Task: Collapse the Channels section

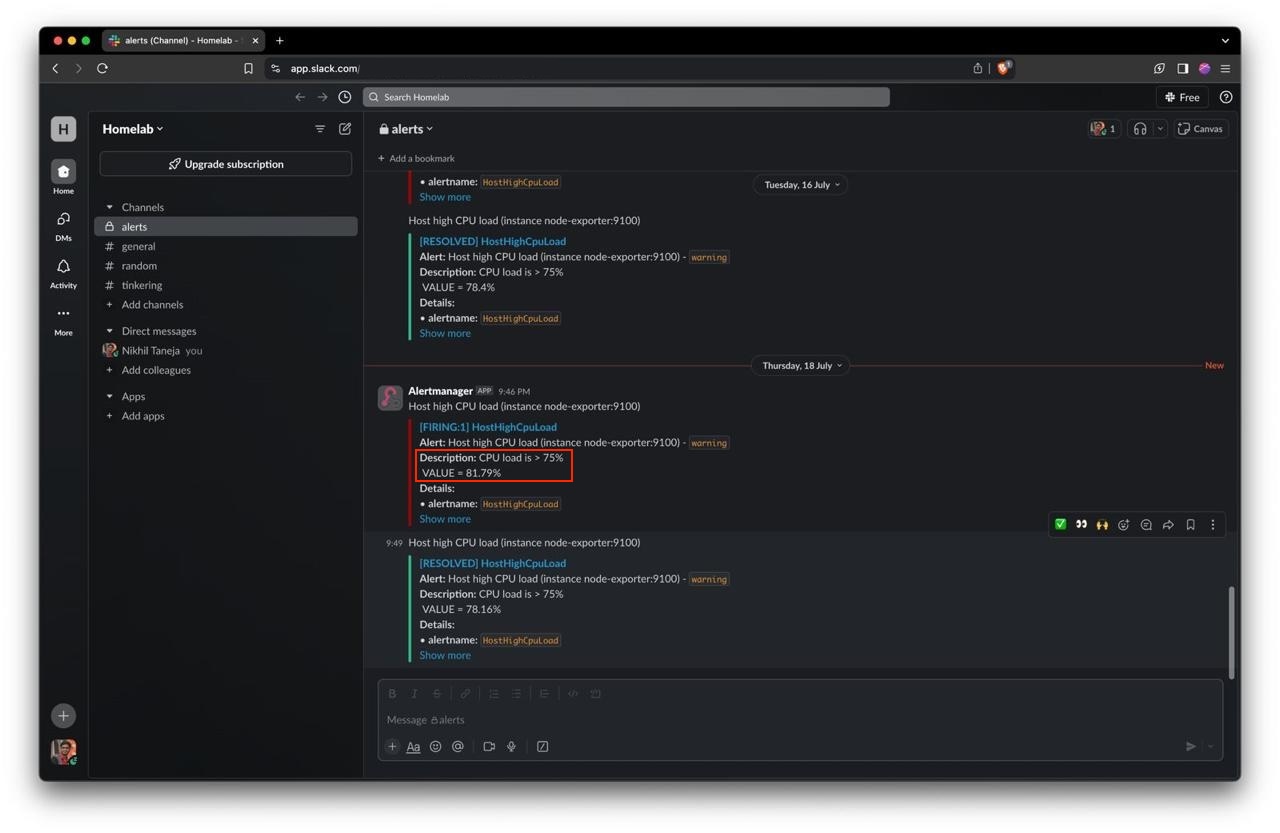Action: click(x=110, y=207)
